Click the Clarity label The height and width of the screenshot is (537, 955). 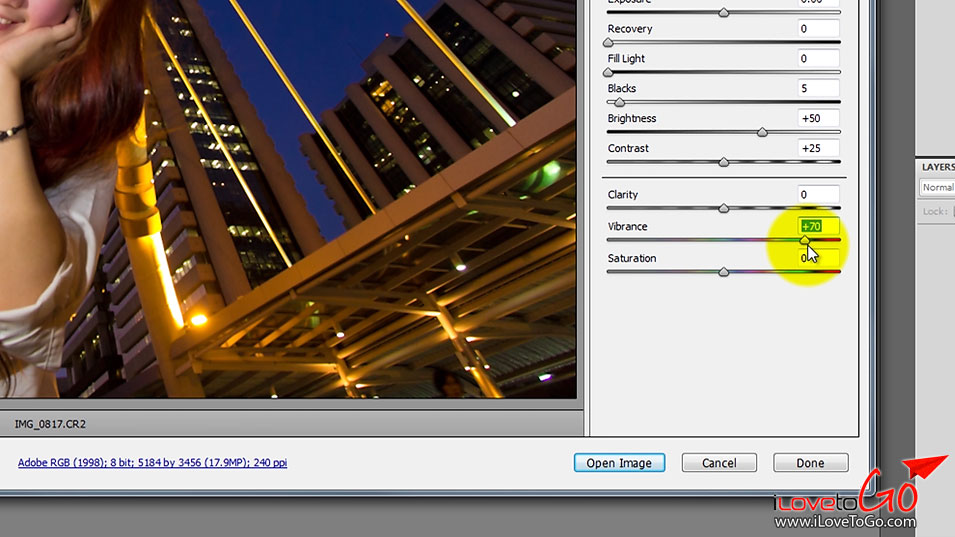click(x=622, y=195)
